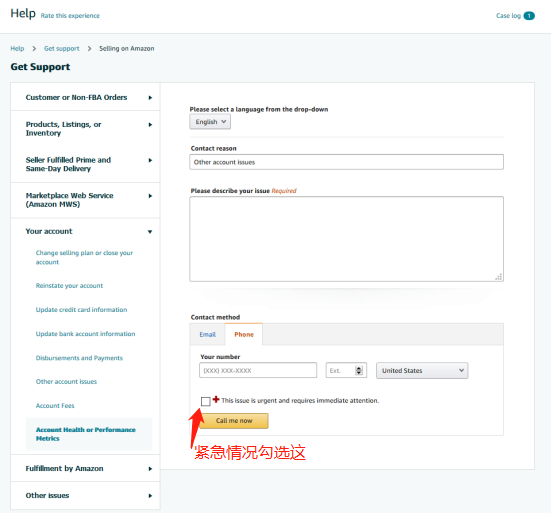Switch to the Email contact tab
Viewport: 552px width, 514px height.
(207, 334)
